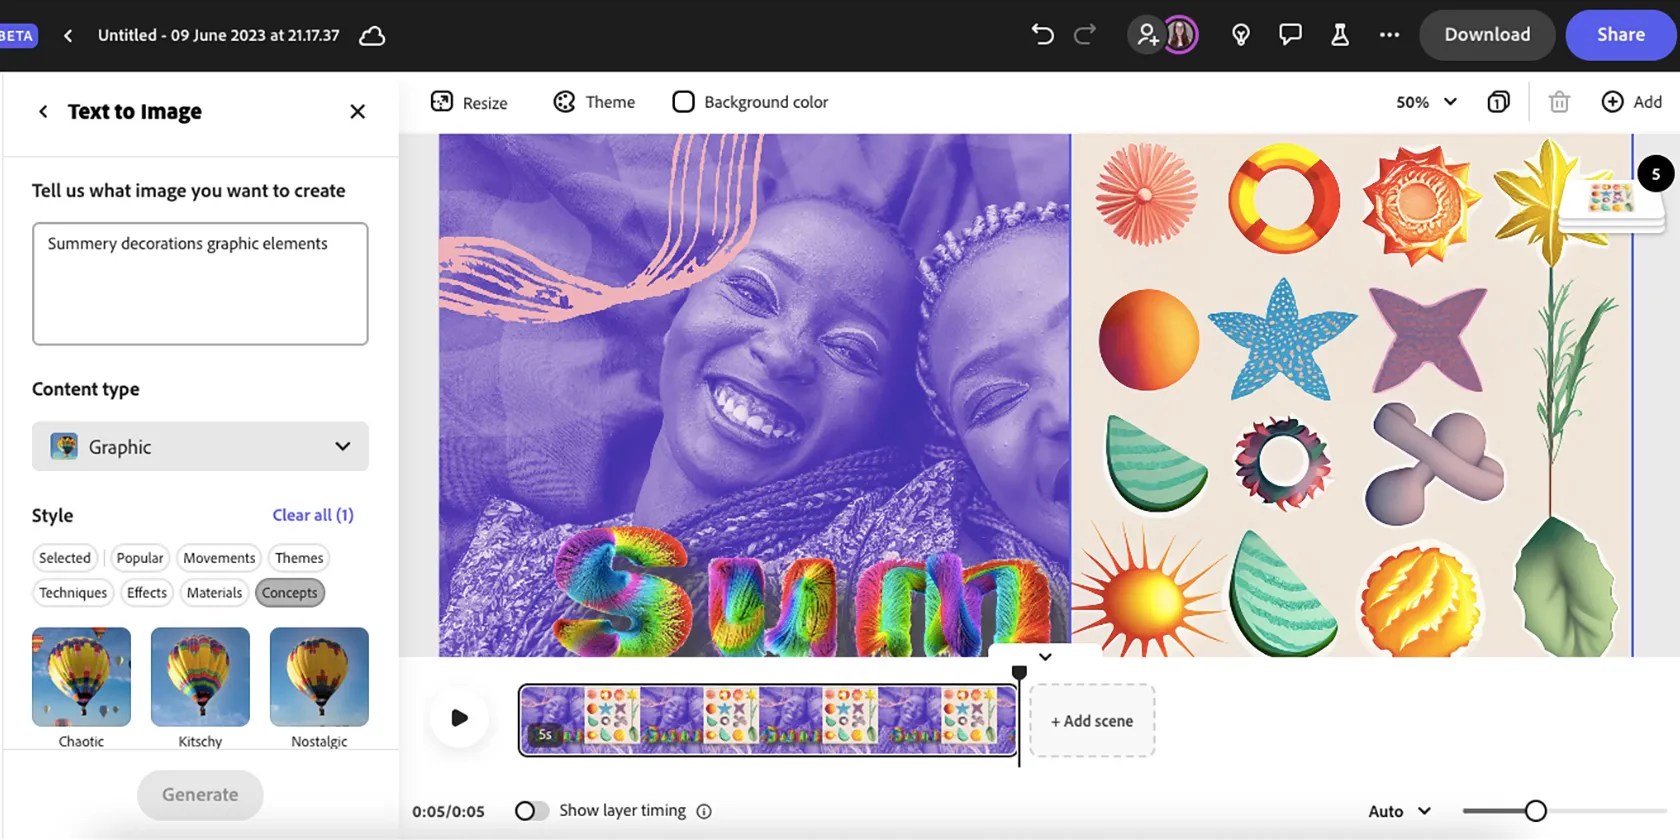This screenshot has width=1680, height=840.
Task: Play the timeline preview
Action: (459, 718)
